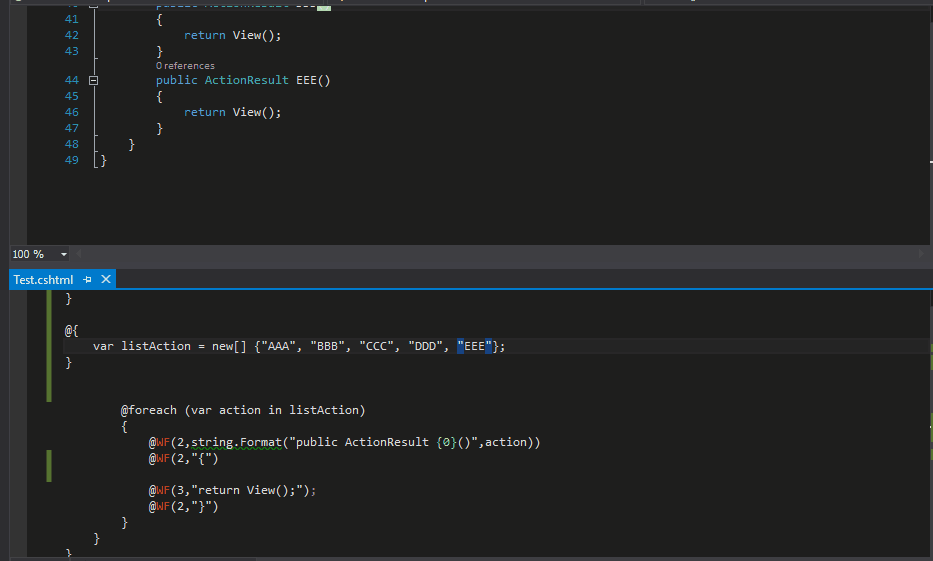
Task: Click the @WF(2,"{") line
Action: click(x=183, y=459)
